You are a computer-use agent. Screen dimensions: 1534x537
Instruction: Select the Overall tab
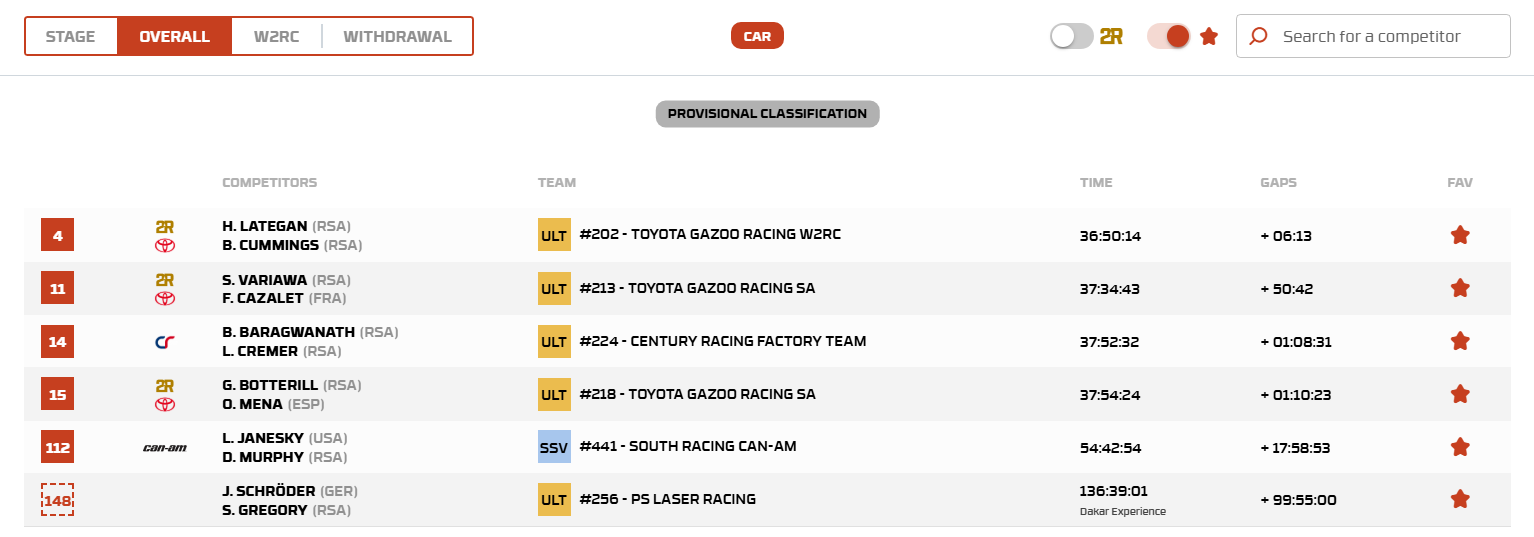tap(174, 36)
